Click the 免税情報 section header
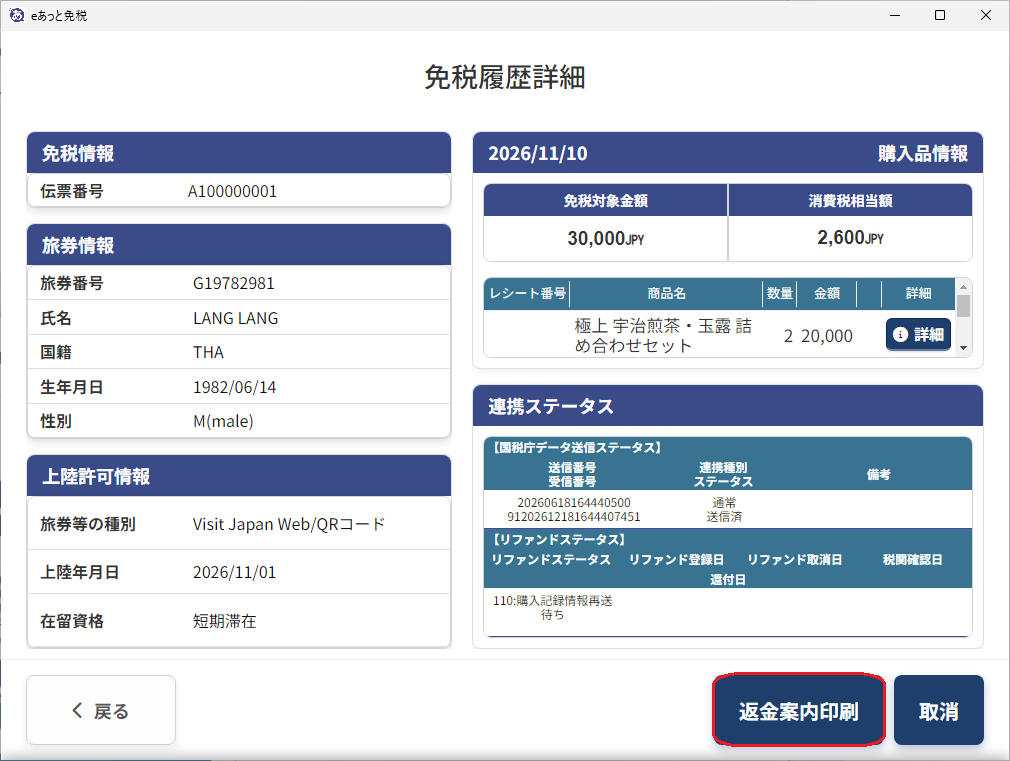This screenshot has height=761, width=1010. [x=239, y=153]
